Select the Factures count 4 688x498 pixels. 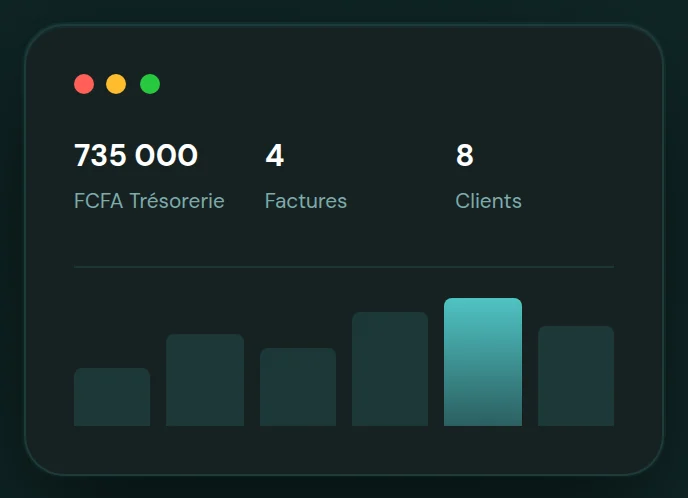tap(275, 155)
